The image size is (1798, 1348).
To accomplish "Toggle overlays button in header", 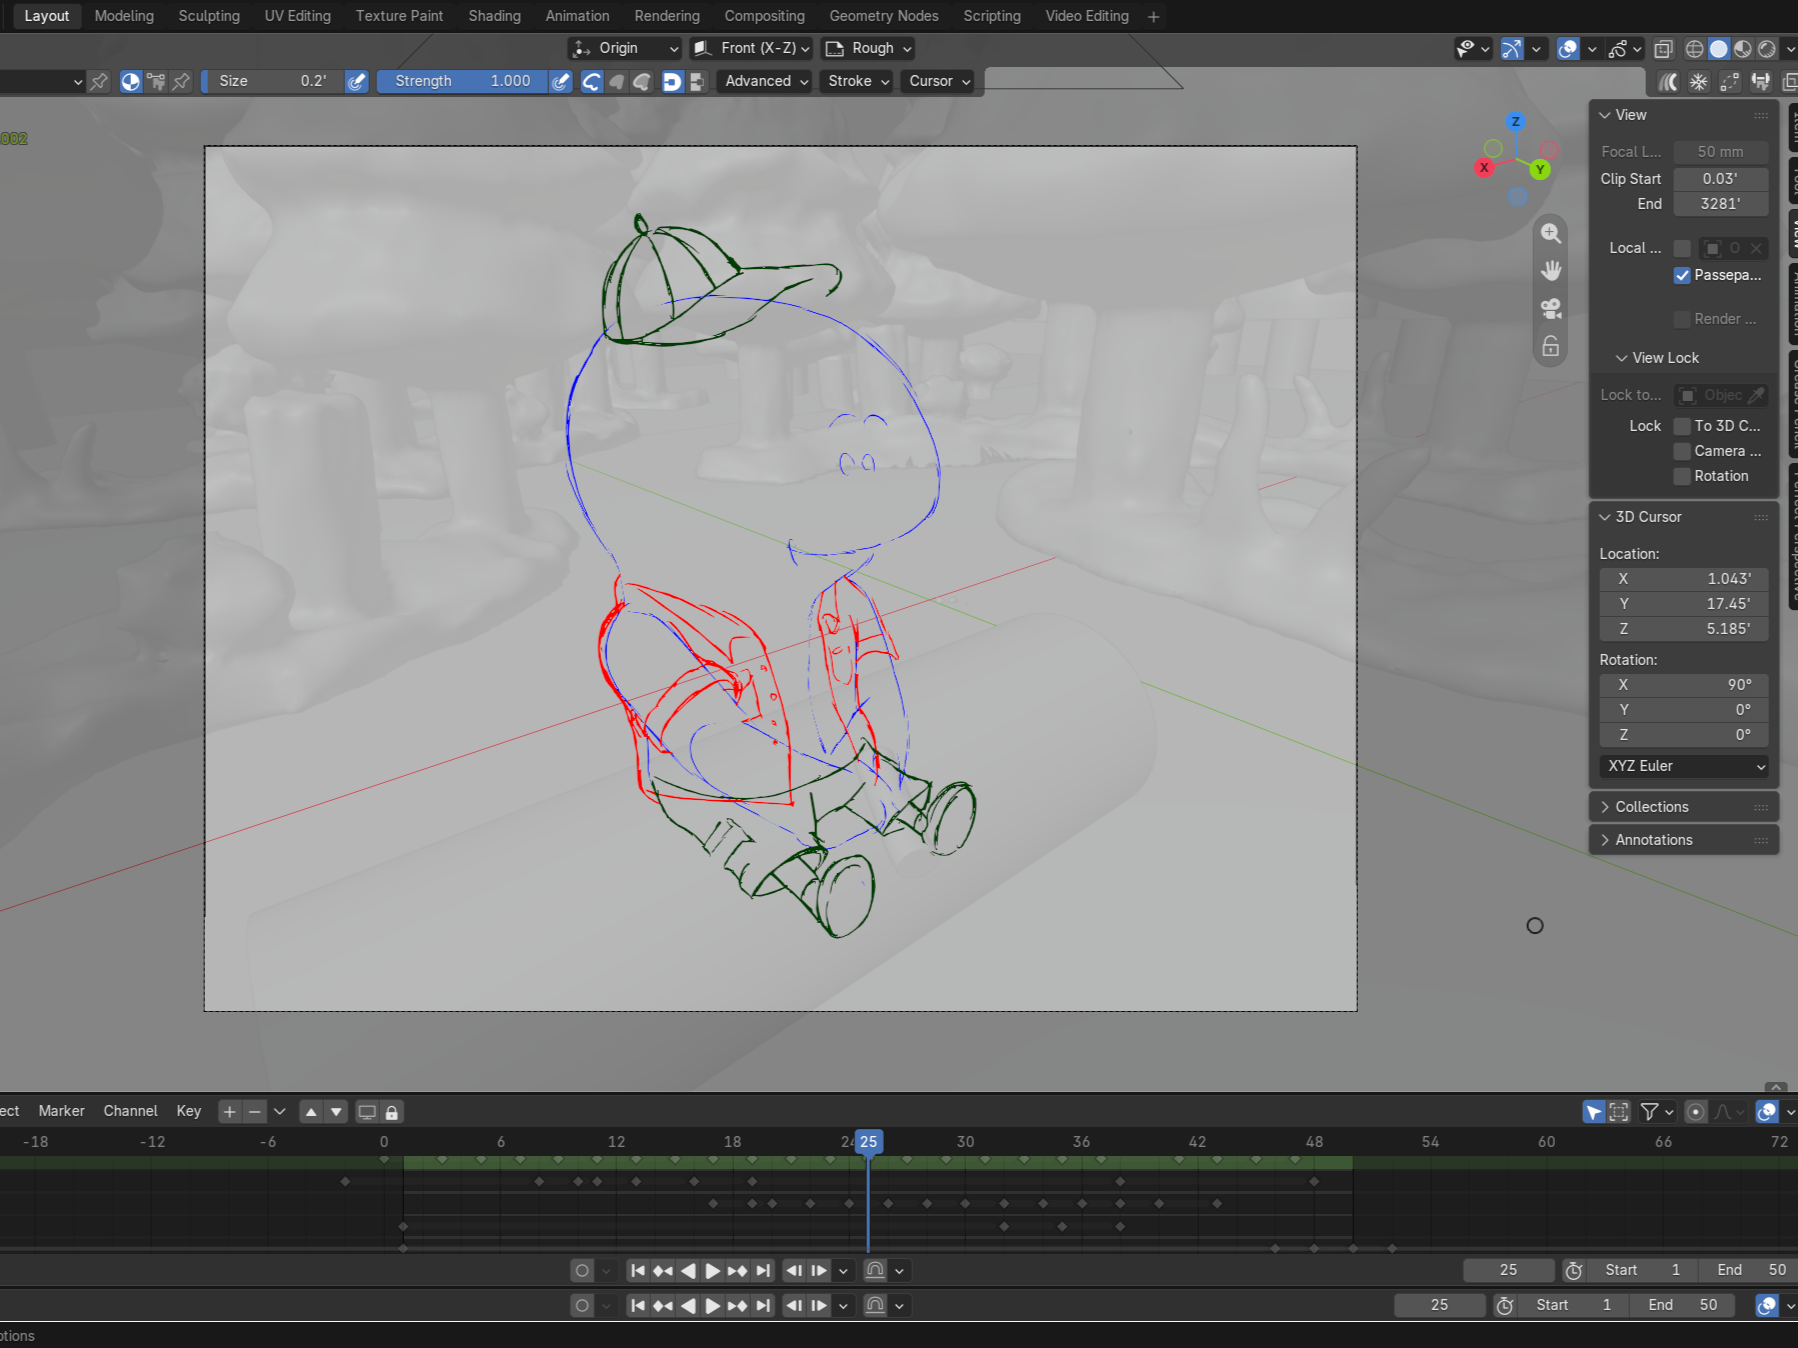I will click(1568, 49).
